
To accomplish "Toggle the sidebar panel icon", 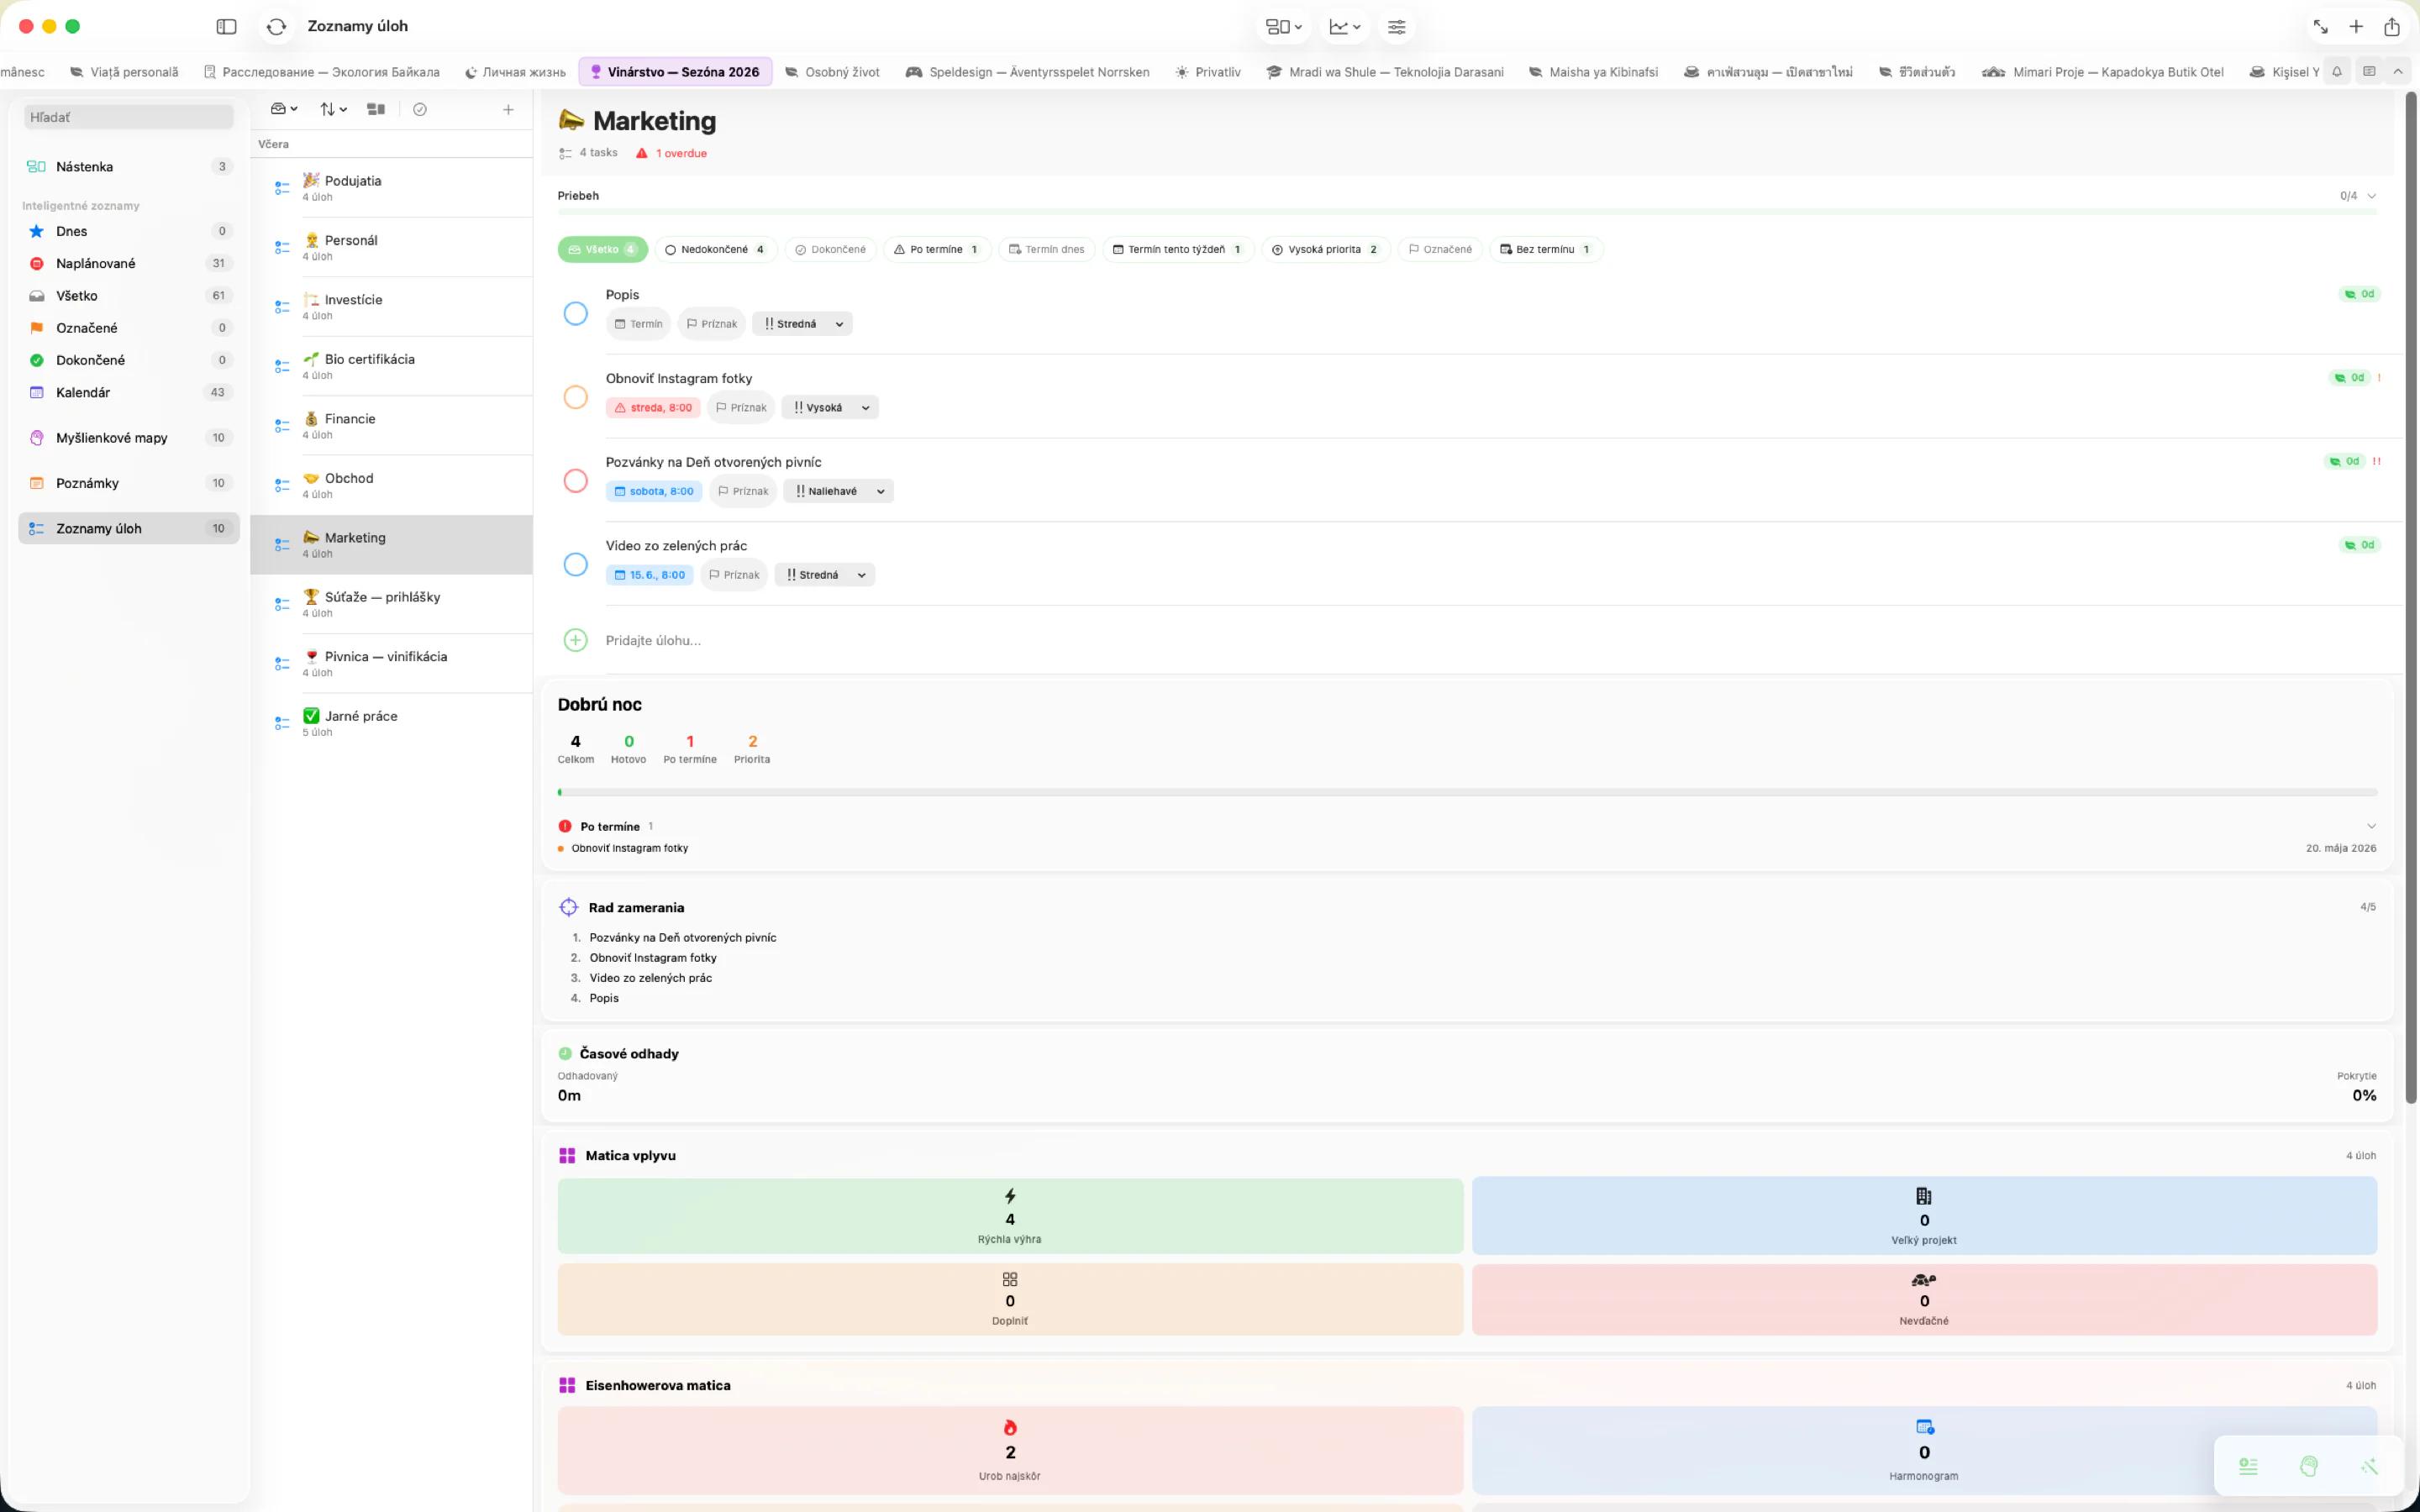I will pos(227,27).
